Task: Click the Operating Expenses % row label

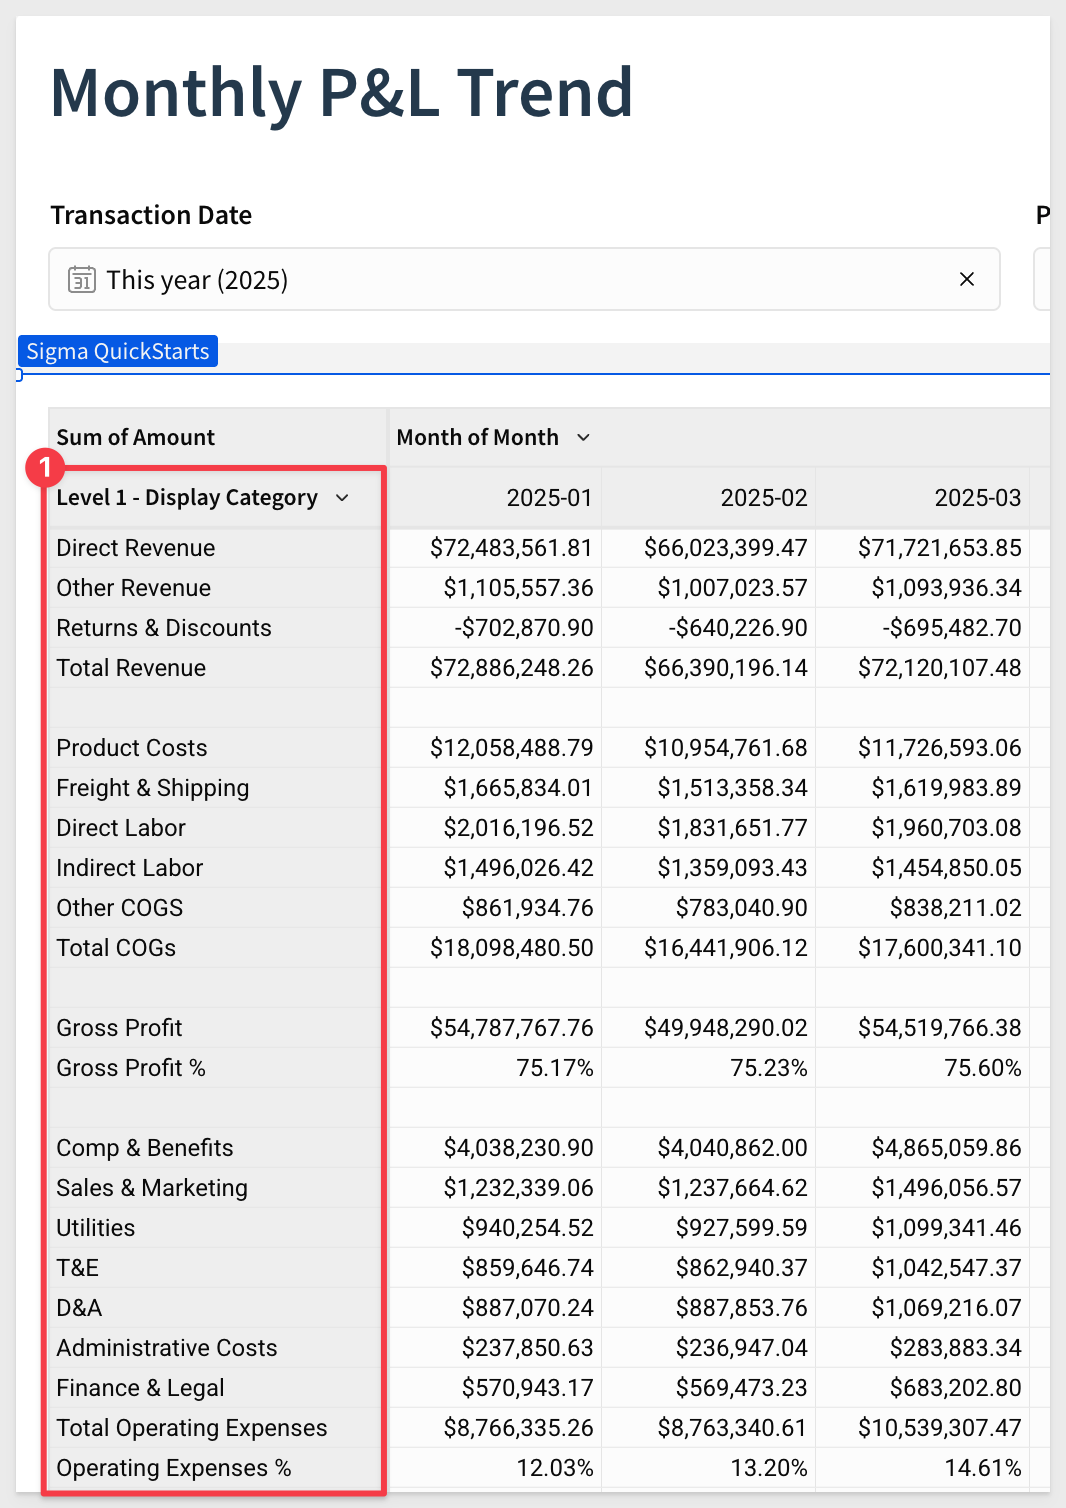Action: click(x=174, y=1468)
